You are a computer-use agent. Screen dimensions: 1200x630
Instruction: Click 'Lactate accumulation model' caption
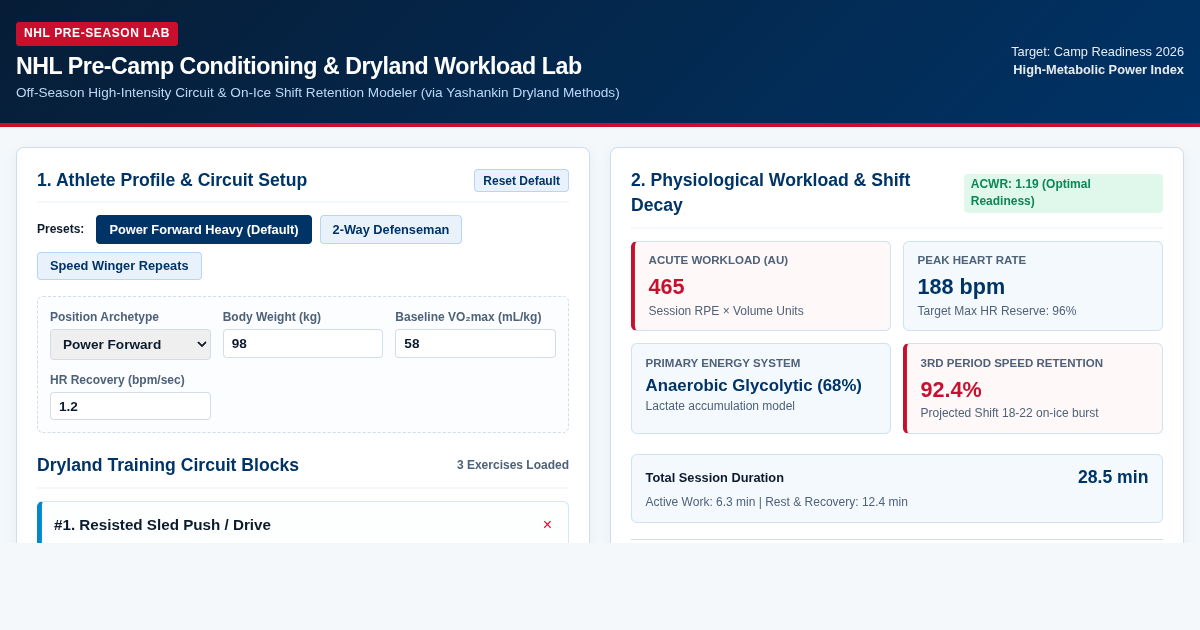coord(720,406)
